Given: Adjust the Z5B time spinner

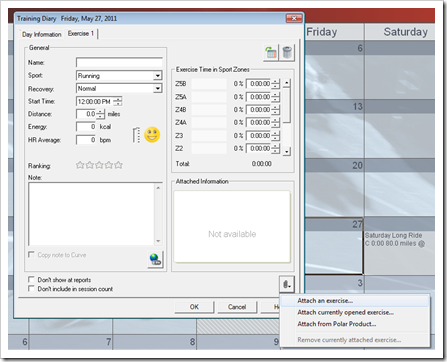Looking at the screenshot, I should coord(275,84).
